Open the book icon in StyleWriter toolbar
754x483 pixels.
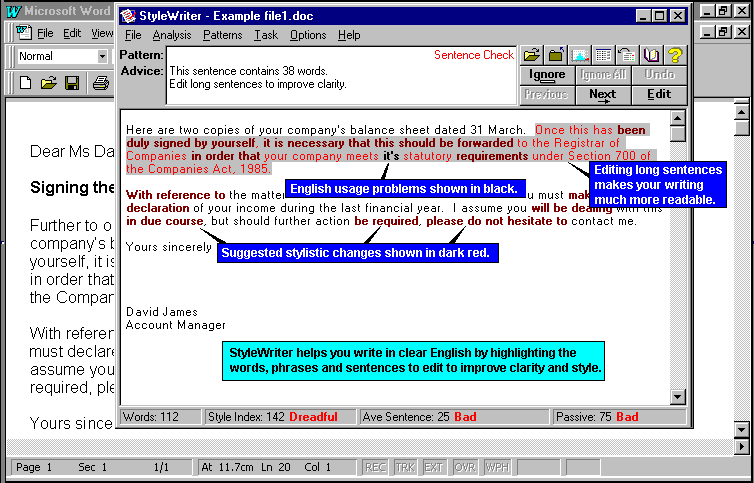click(651, 55)
